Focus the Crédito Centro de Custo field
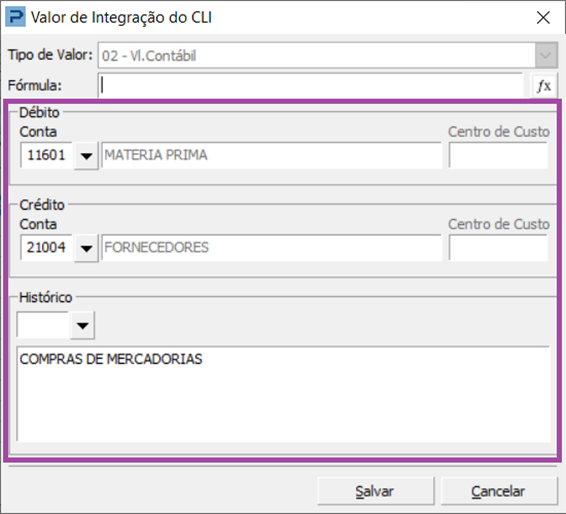Screen dimensions: 566x514 click(498, 248)
